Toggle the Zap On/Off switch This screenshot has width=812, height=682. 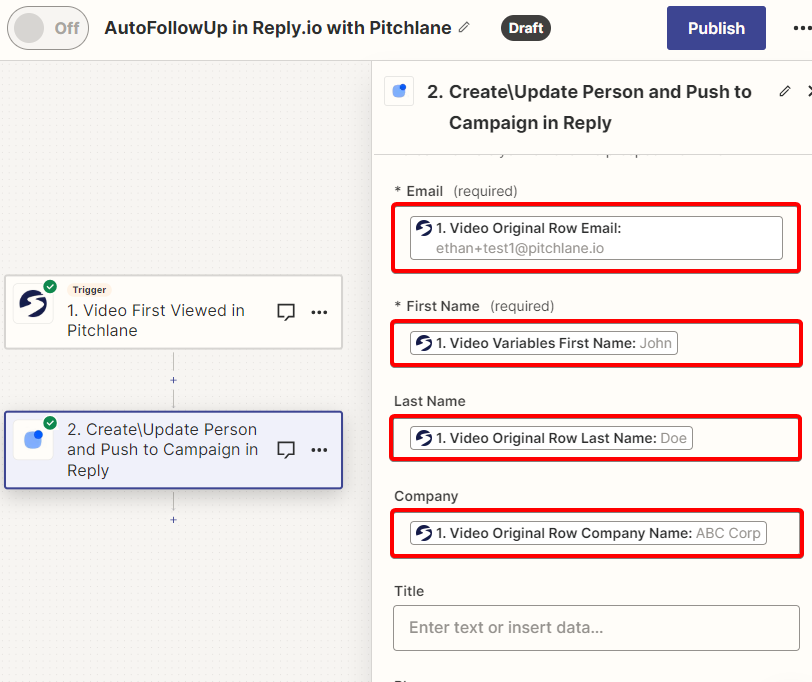click(x=48, y=28)
